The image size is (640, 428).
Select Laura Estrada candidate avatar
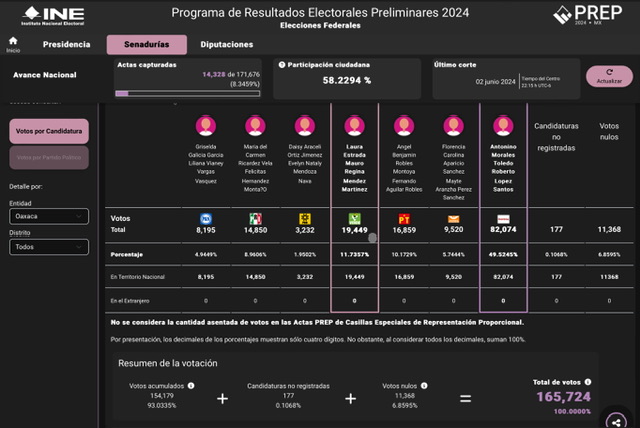[354, 125]
